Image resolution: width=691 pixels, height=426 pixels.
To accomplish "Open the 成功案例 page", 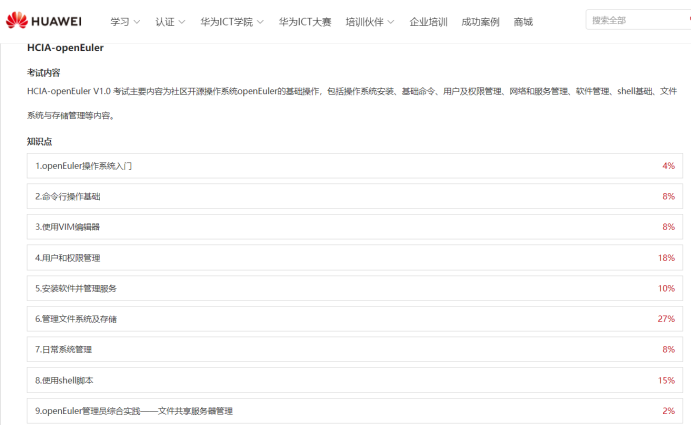I will (x=480, y=22).
